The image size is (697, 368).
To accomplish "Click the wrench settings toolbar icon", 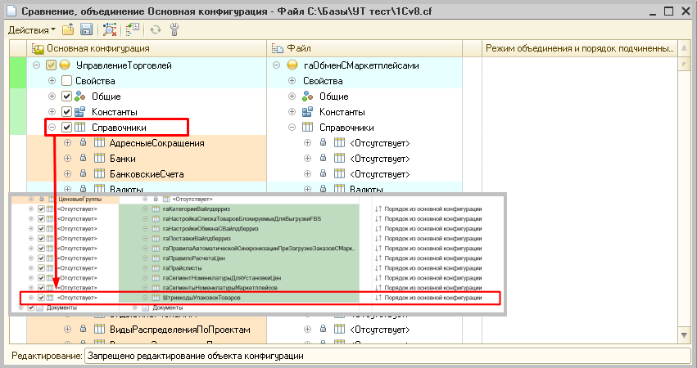I will (x=174, y=30).
